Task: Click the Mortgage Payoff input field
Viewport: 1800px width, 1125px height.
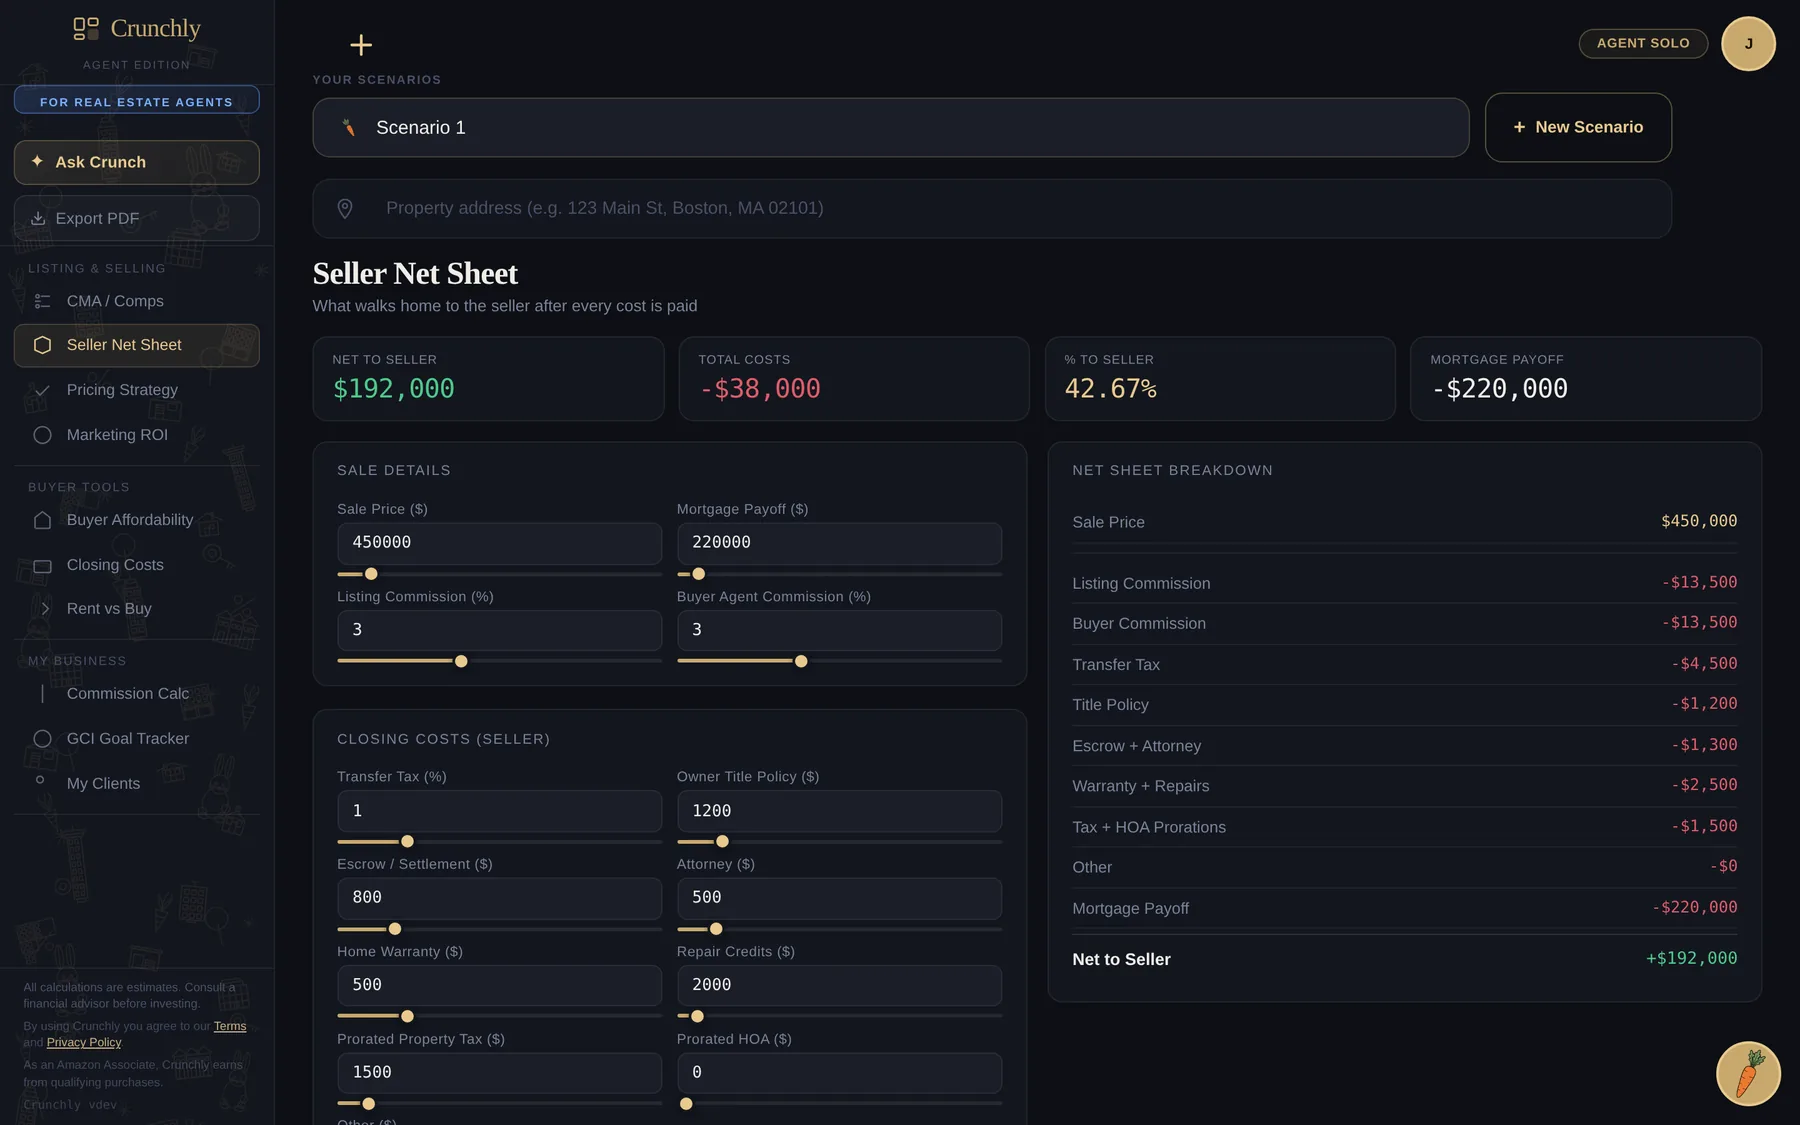Action: point(839,543)
